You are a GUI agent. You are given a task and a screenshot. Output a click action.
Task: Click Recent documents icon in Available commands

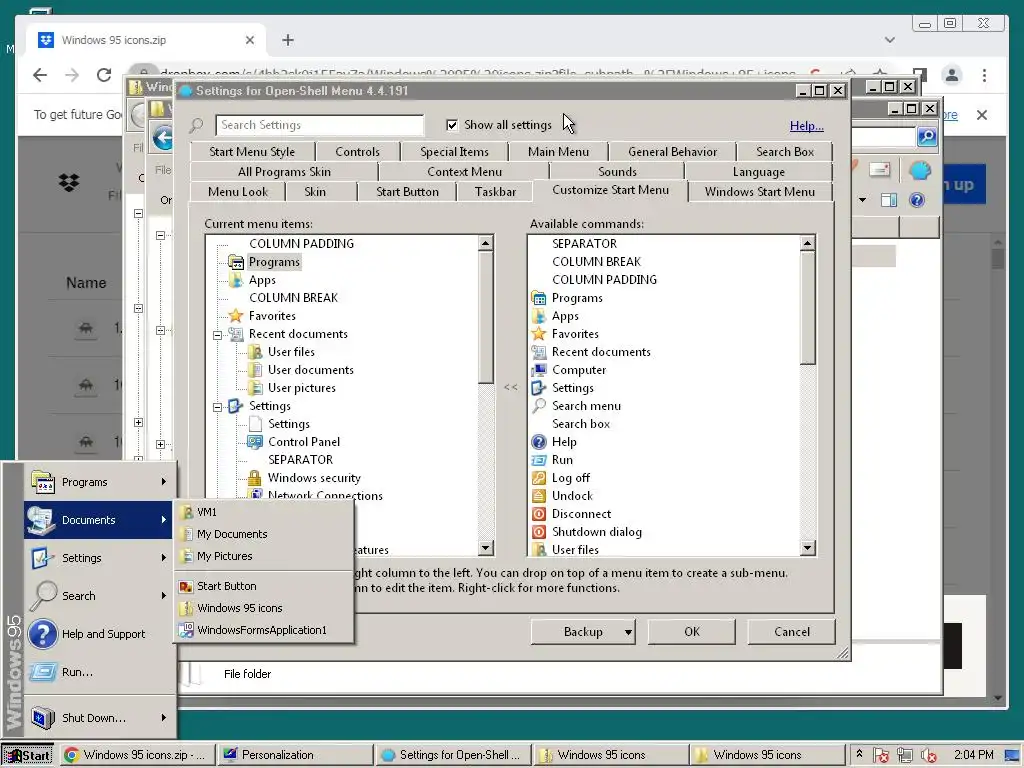tap(539, 352)
